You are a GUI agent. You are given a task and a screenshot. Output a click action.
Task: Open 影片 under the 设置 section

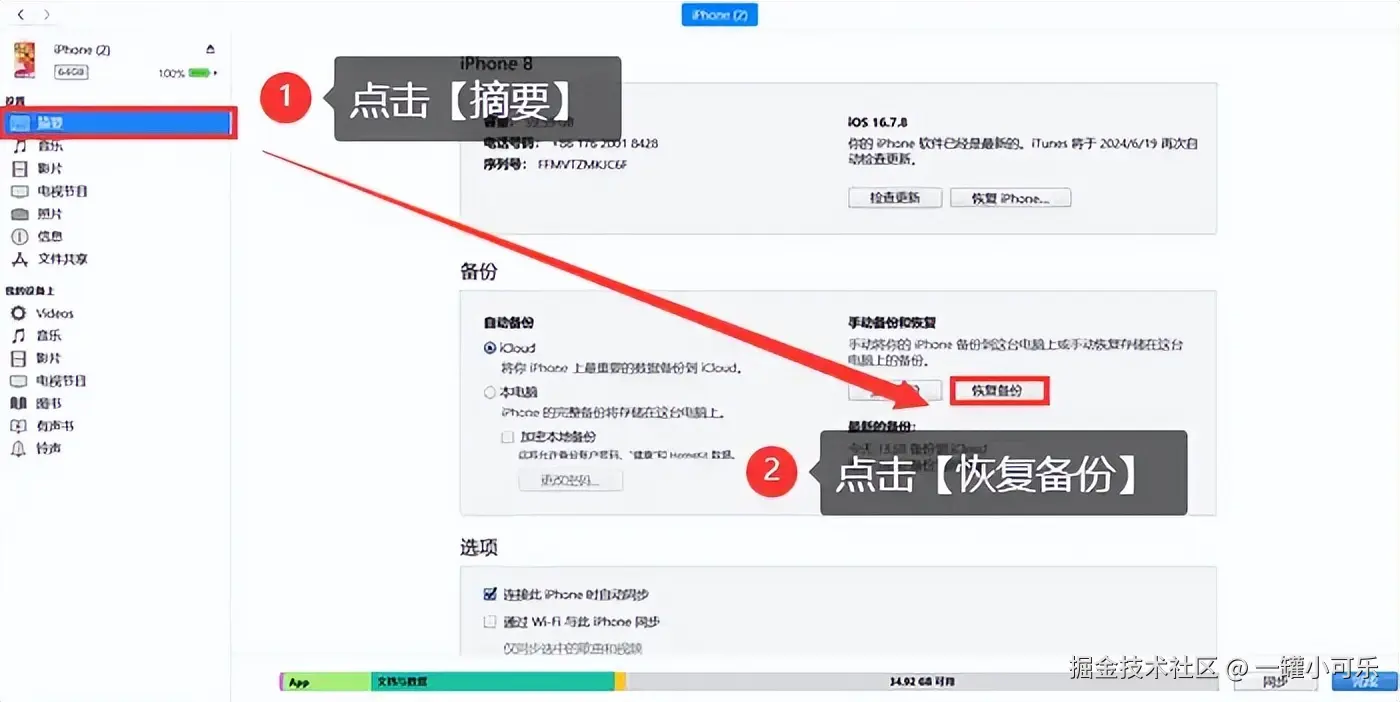pyautogui.click(x=50, y=169)
